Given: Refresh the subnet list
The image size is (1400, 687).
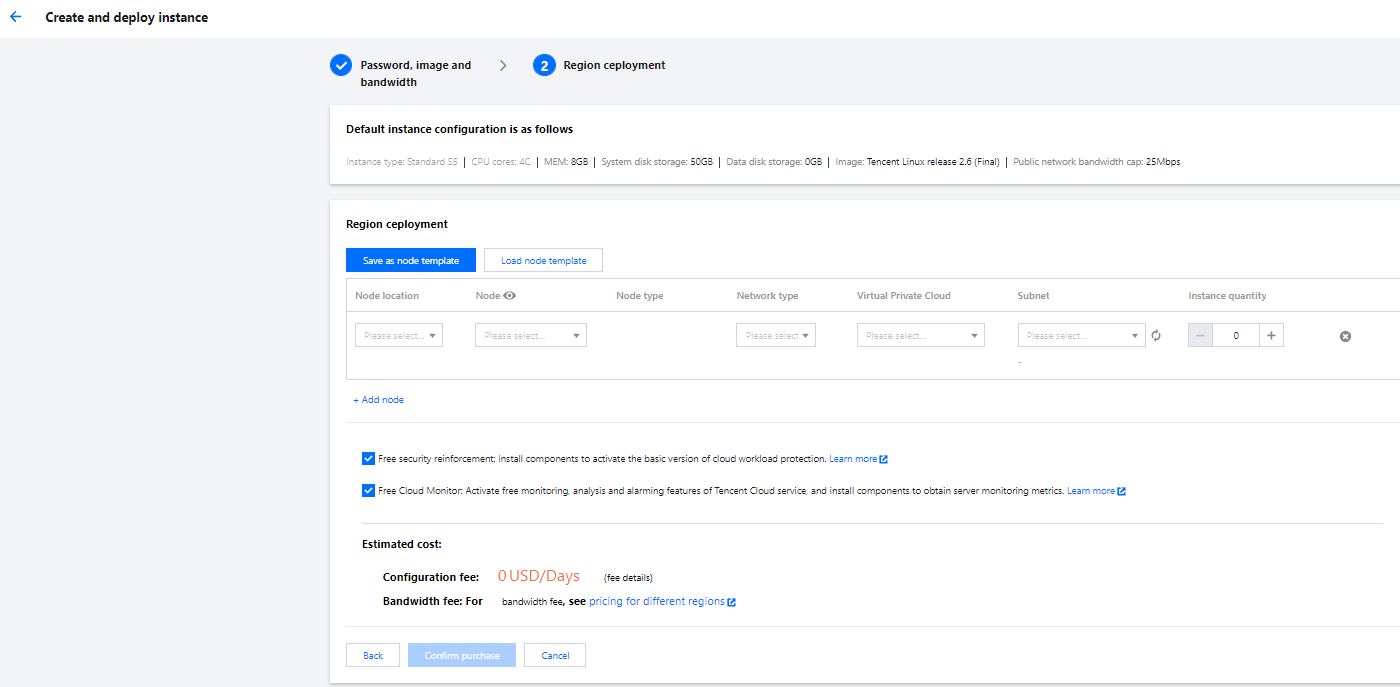Looking at the screenshot, I should [x=1156, y=336].
